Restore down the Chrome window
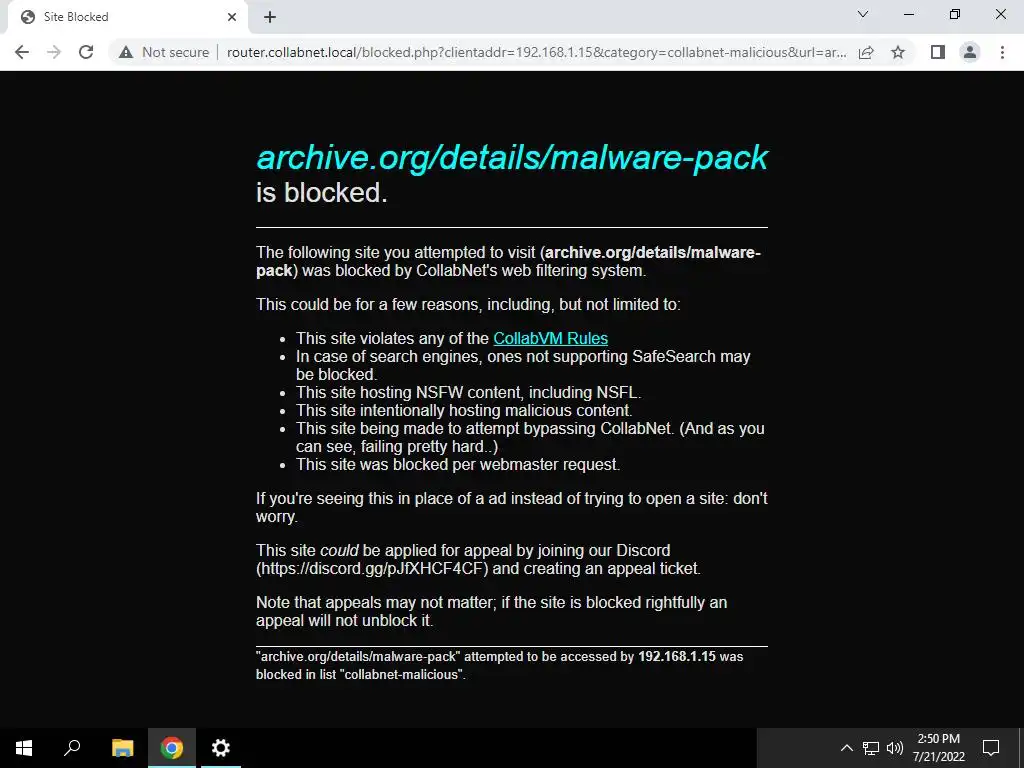This screenshot has width=1024, height=768. (x=955, y=14)
